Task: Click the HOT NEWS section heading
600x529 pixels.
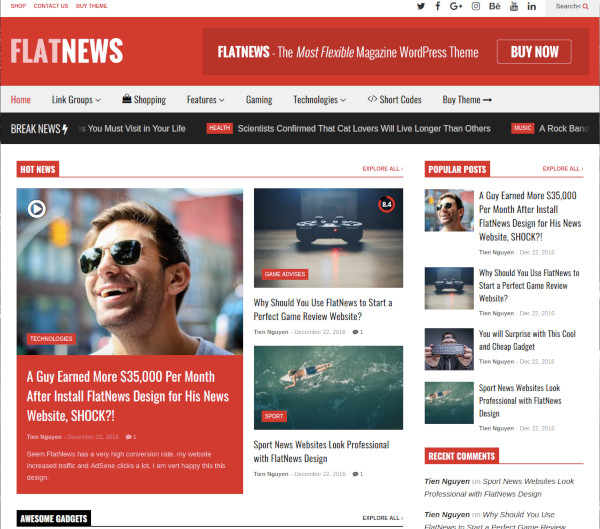Action: pyautogui.click(x=38, y=169)
